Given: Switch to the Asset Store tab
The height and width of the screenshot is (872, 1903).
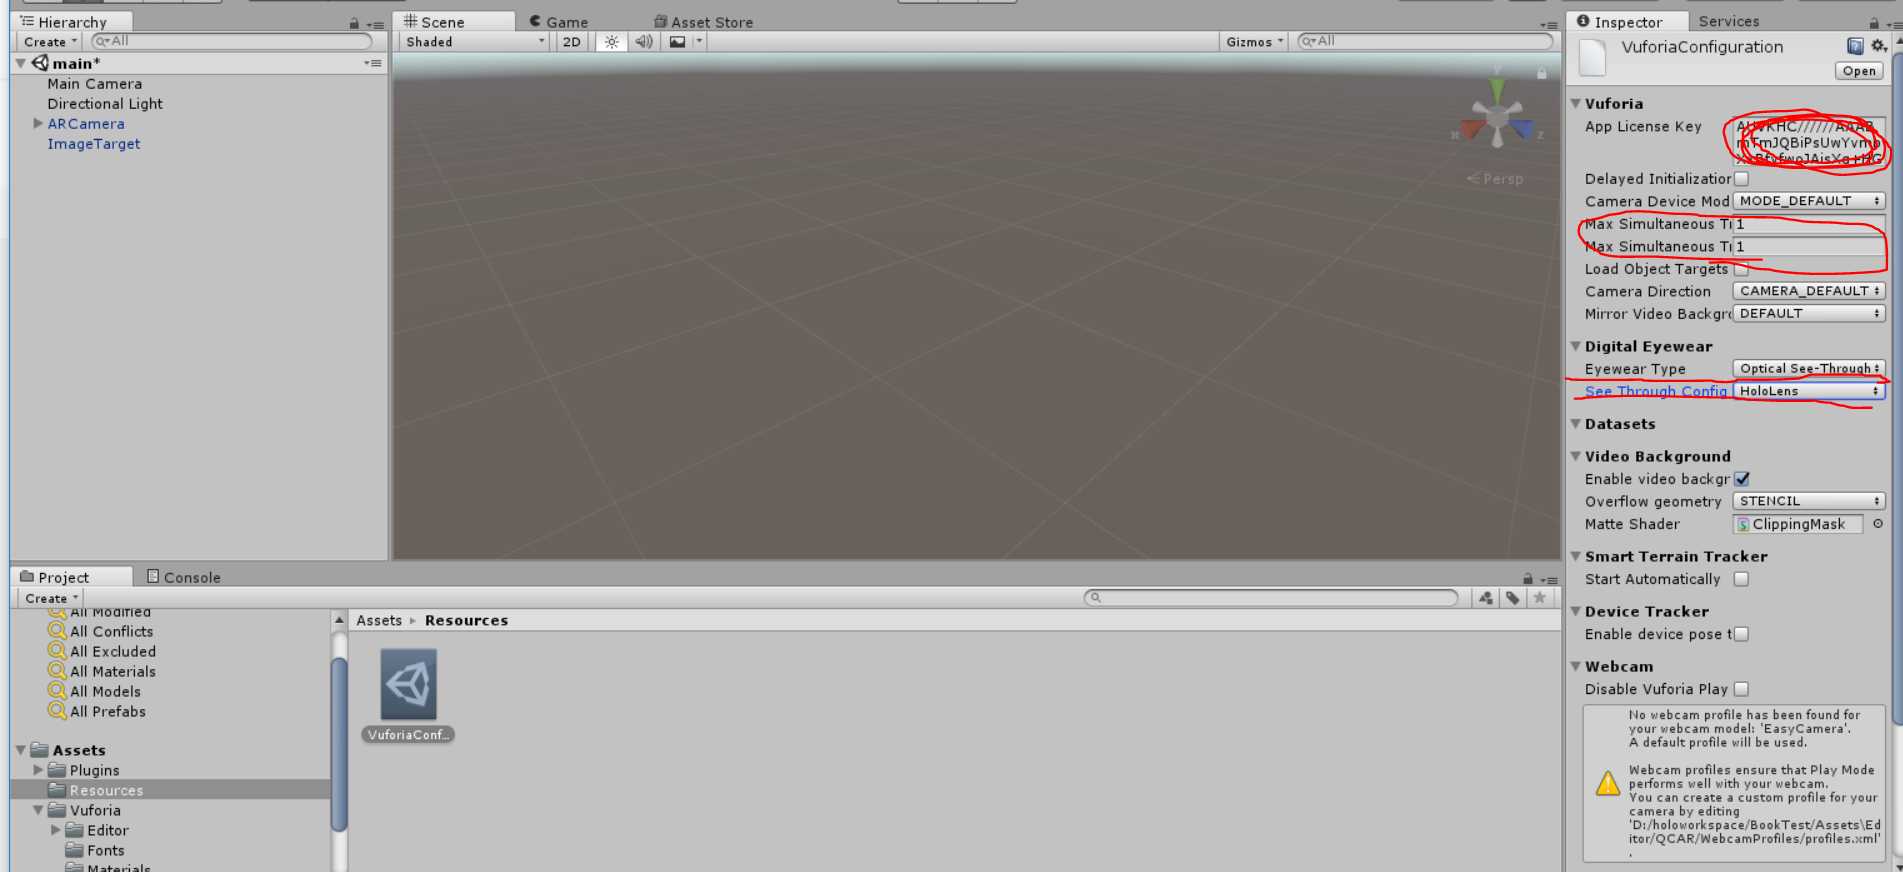Looking at the screenshot, I should pyautogui.click(x=703, y=22).
